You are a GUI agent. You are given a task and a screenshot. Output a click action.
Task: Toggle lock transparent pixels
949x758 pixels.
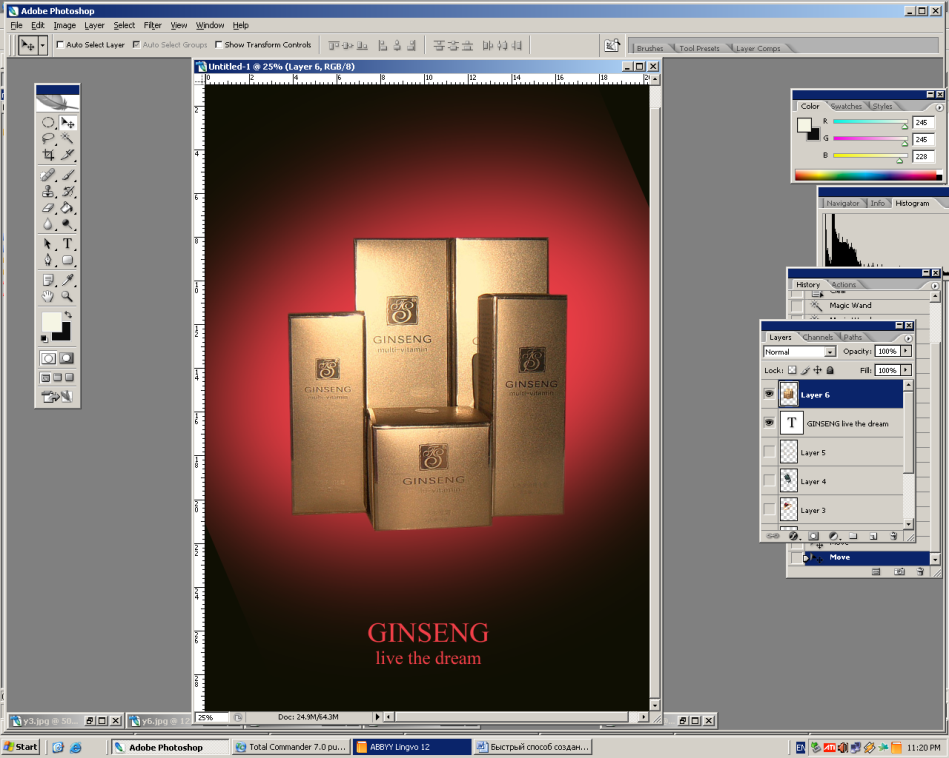pyautogui.click(x=792, y=370)
